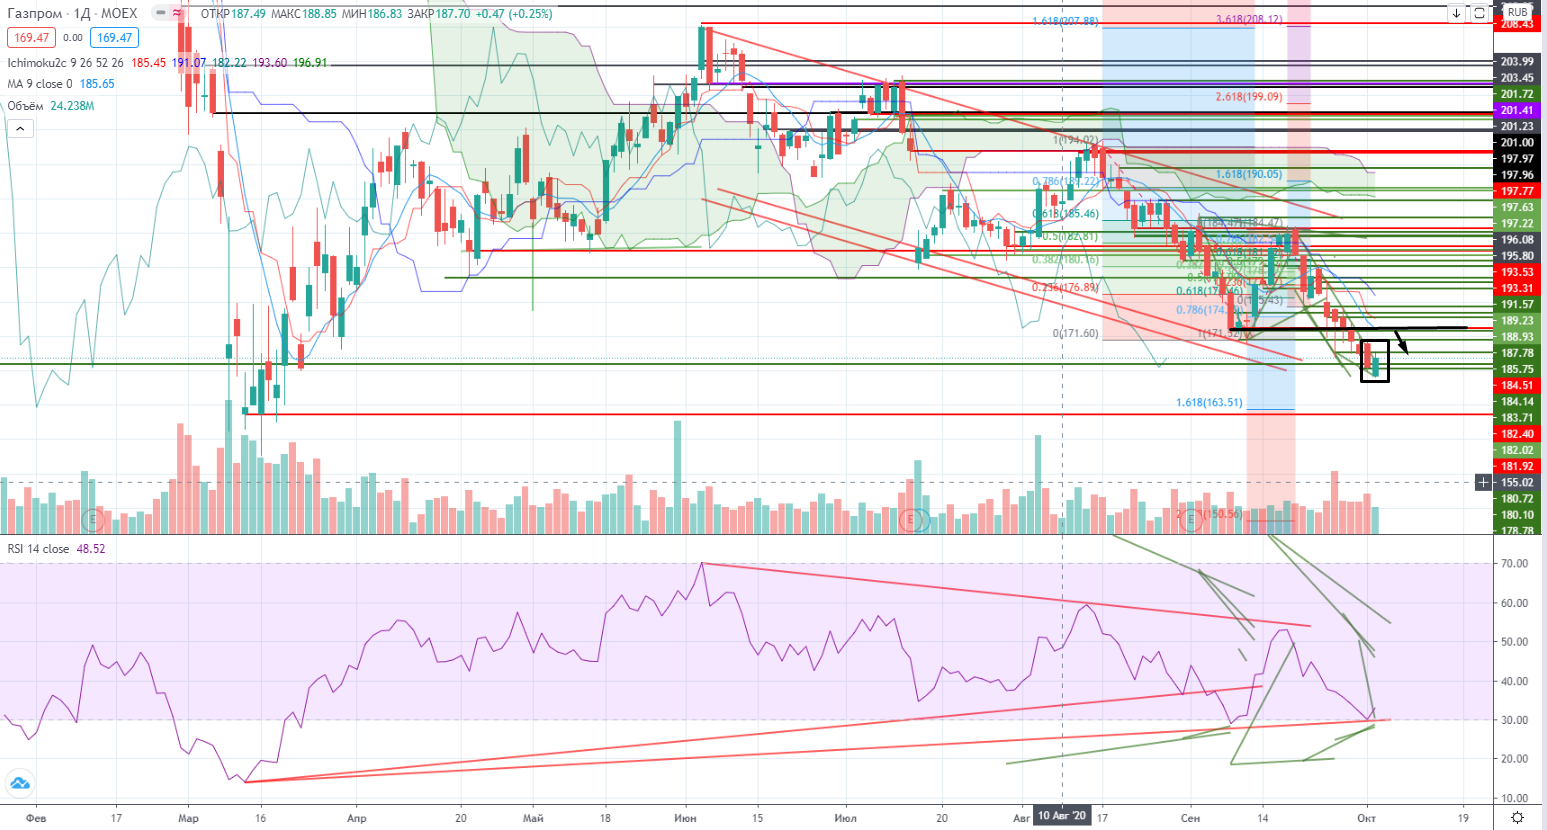This screenshot has width=1547, height=830.
Task: Click the red 208.43 price label
Action: click(x=1517, y=24)
